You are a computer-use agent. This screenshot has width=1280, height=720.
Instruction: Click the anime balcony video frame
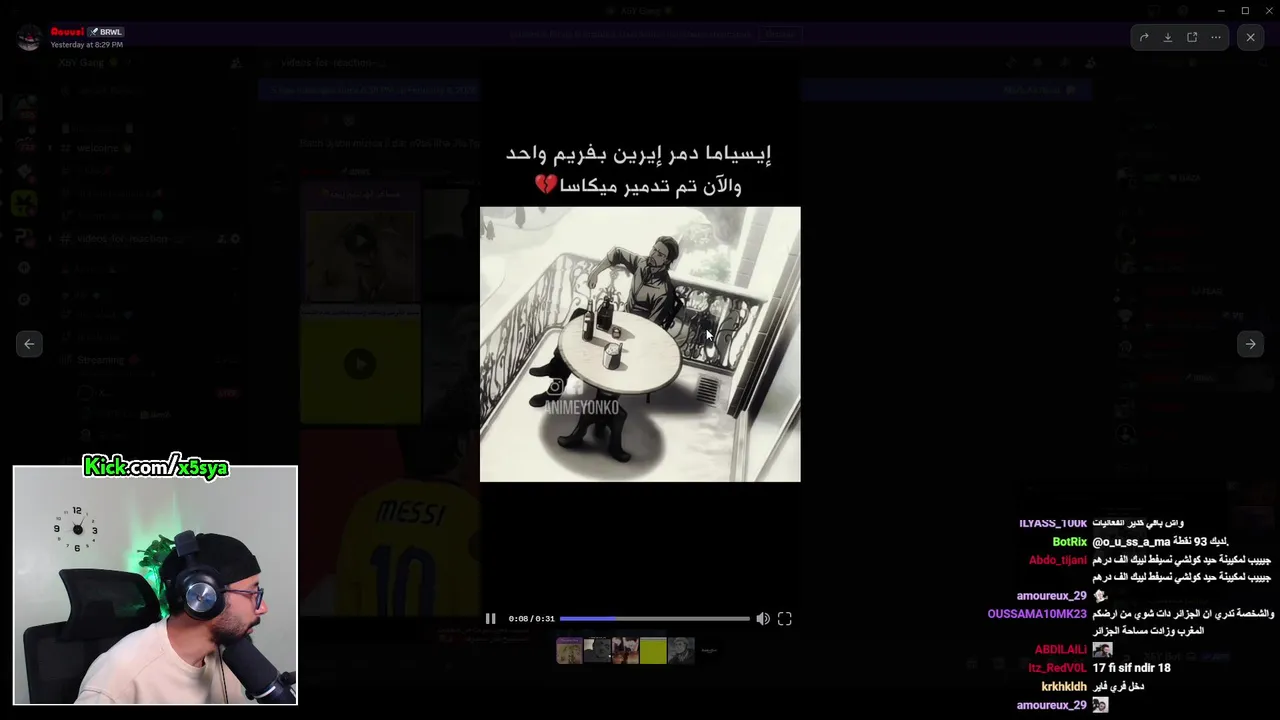coord(640,344)
